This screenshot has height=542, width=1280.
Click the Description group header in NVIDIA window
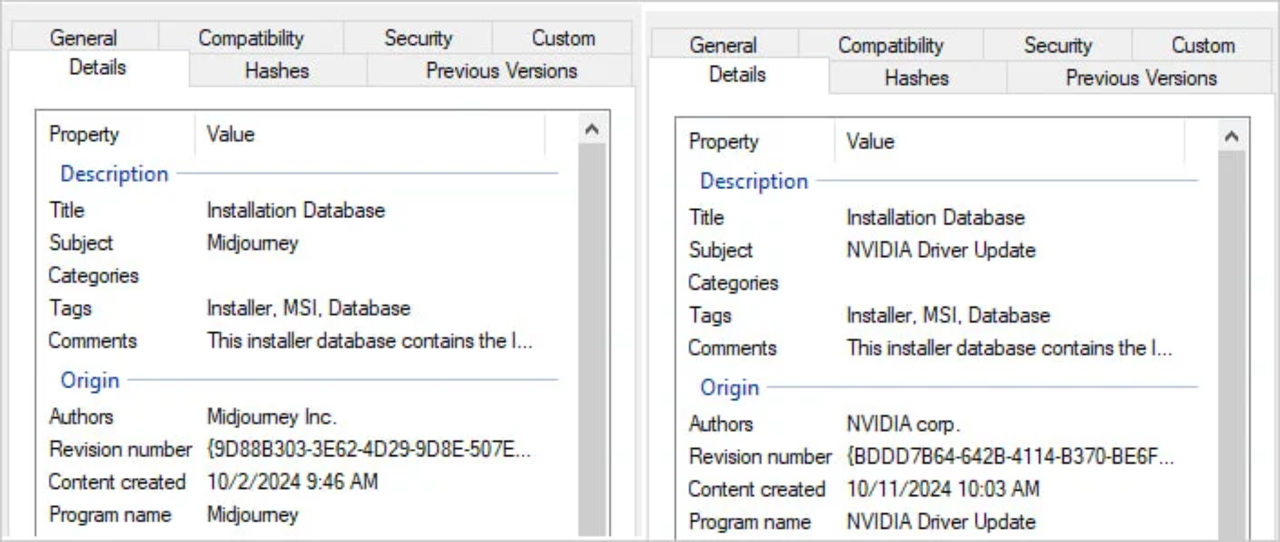(754, 181)
